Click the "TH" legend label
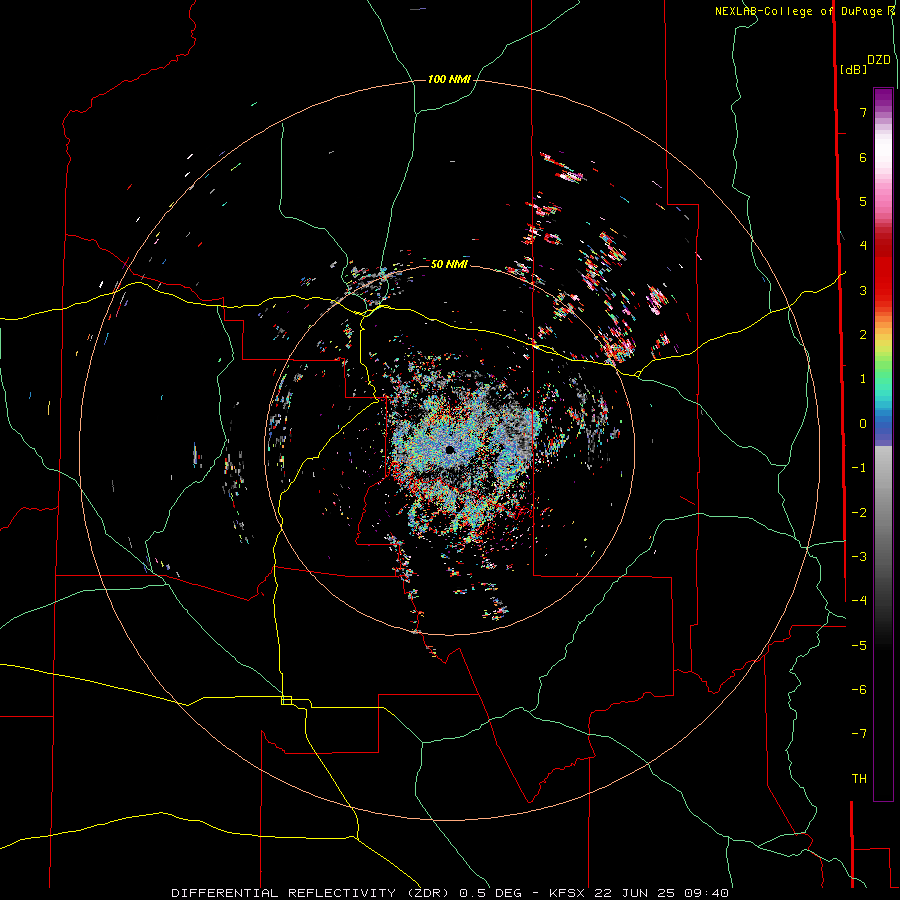The width and height of the screenshot is (900, 900). point(859,779)
